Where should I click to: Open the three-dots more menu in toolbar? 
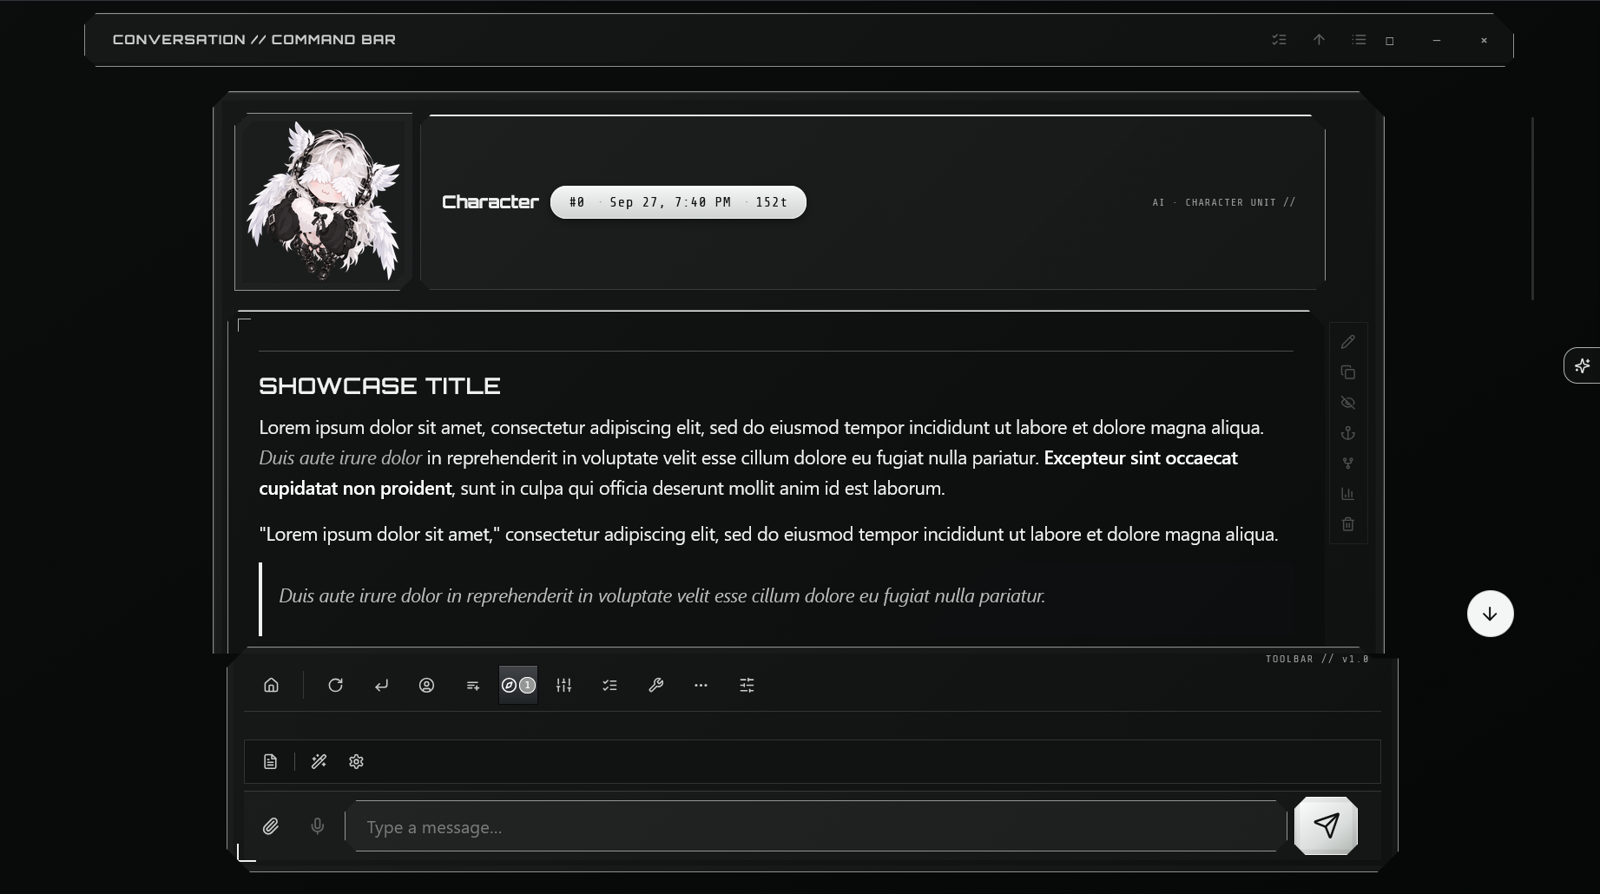coord(701,685)
